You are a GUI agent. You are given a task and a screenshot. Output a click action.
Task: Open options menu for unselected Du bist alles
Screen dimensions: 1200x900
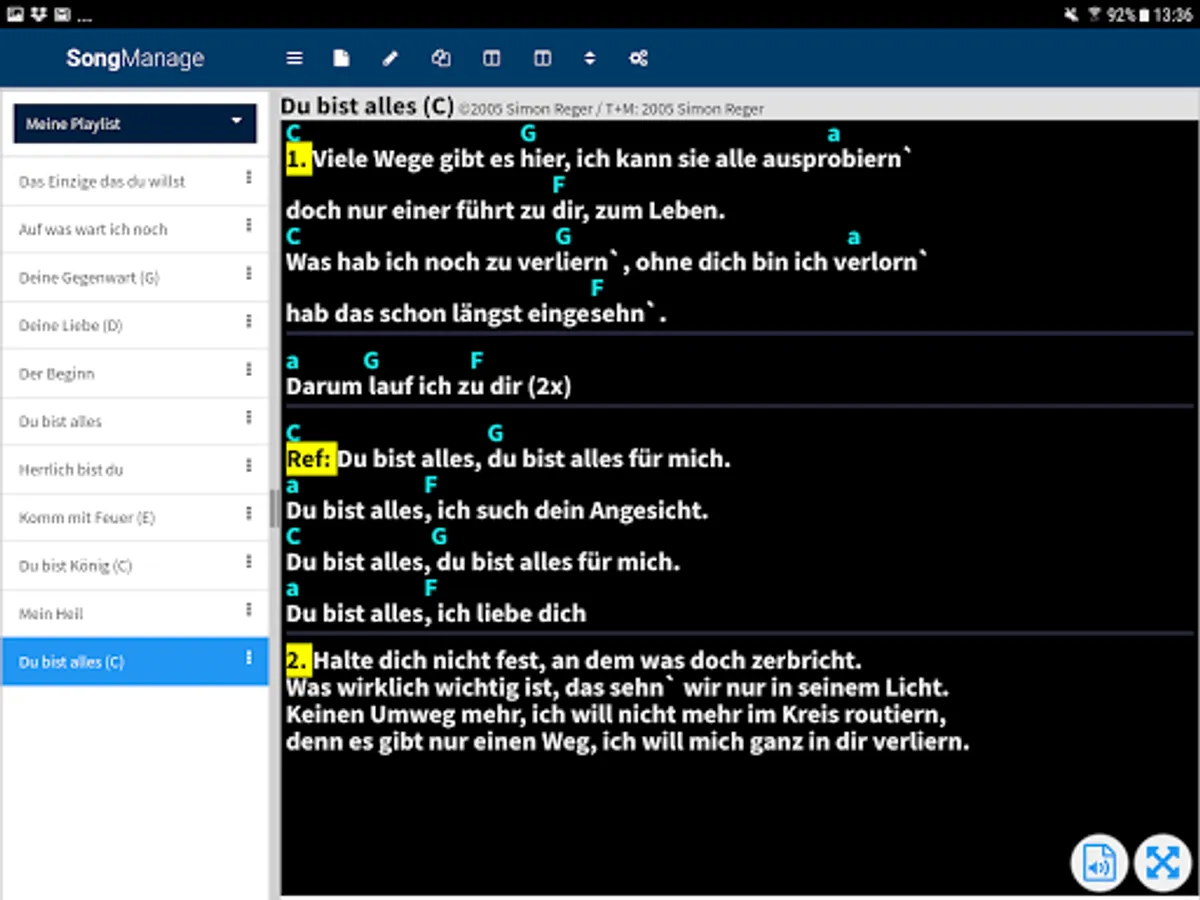249,419
